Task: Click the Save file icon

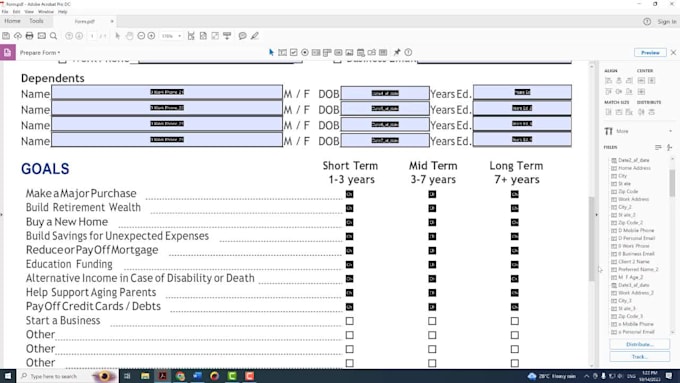Action: point(6,36)
